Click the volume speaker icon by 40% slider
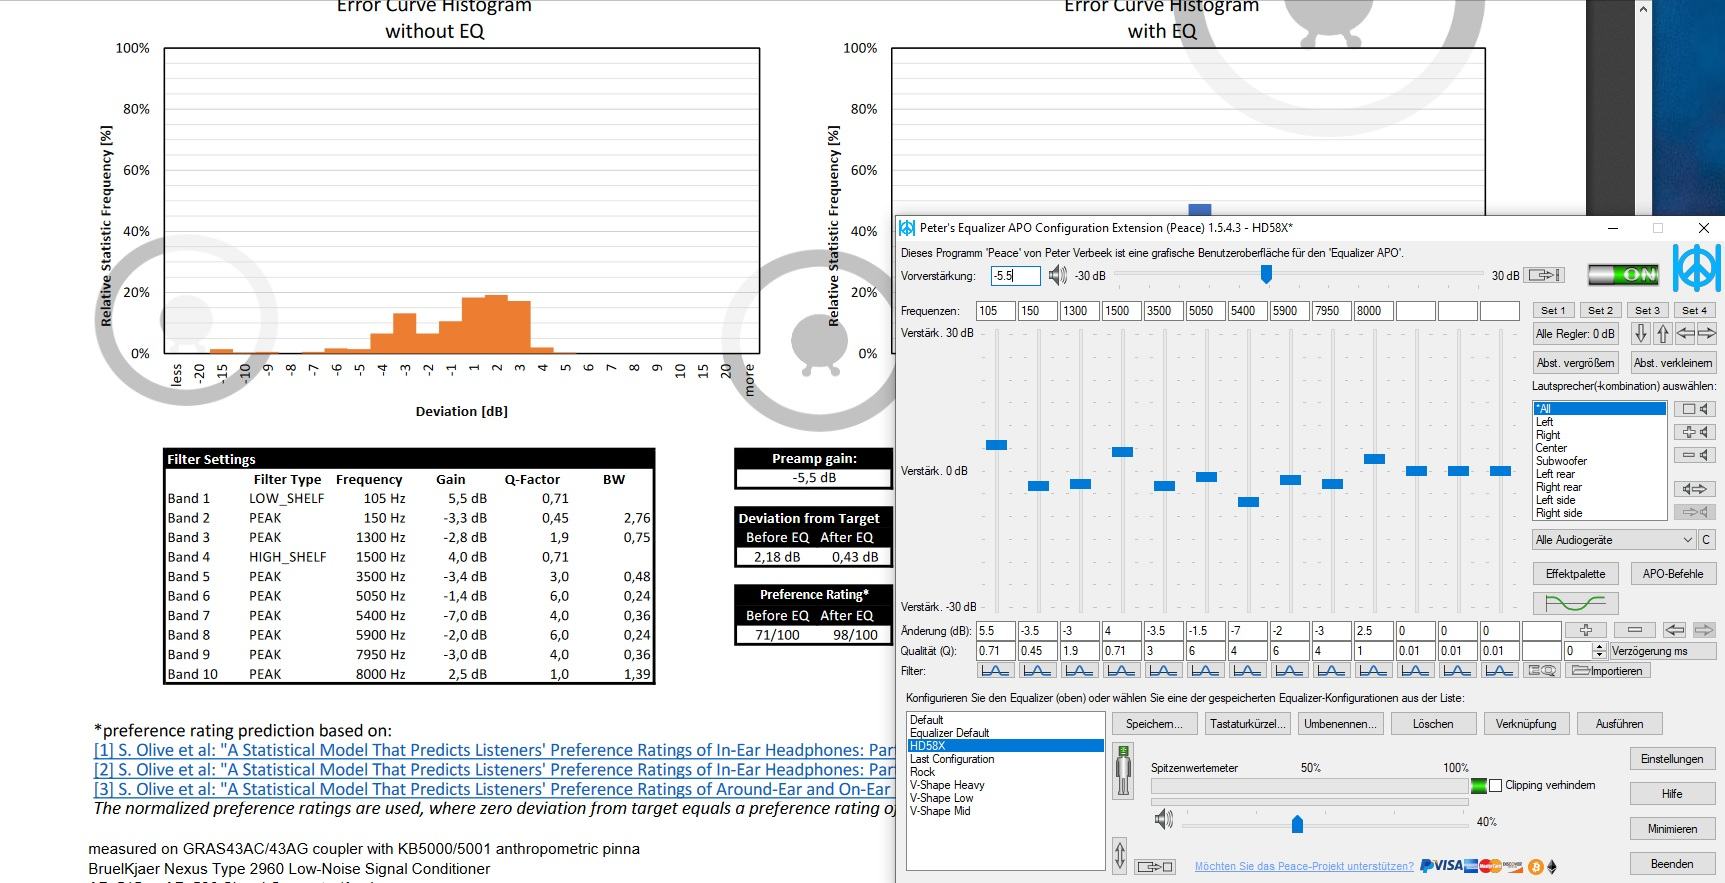Viewport: 1725px width, 883px height. 1163,820
